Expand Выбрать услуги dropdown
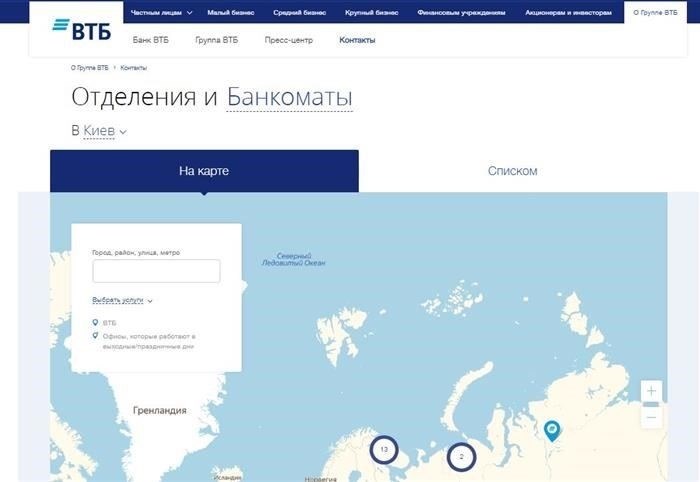Image resolution: width=700 pixels, height=482 pixels. (122, 300)
